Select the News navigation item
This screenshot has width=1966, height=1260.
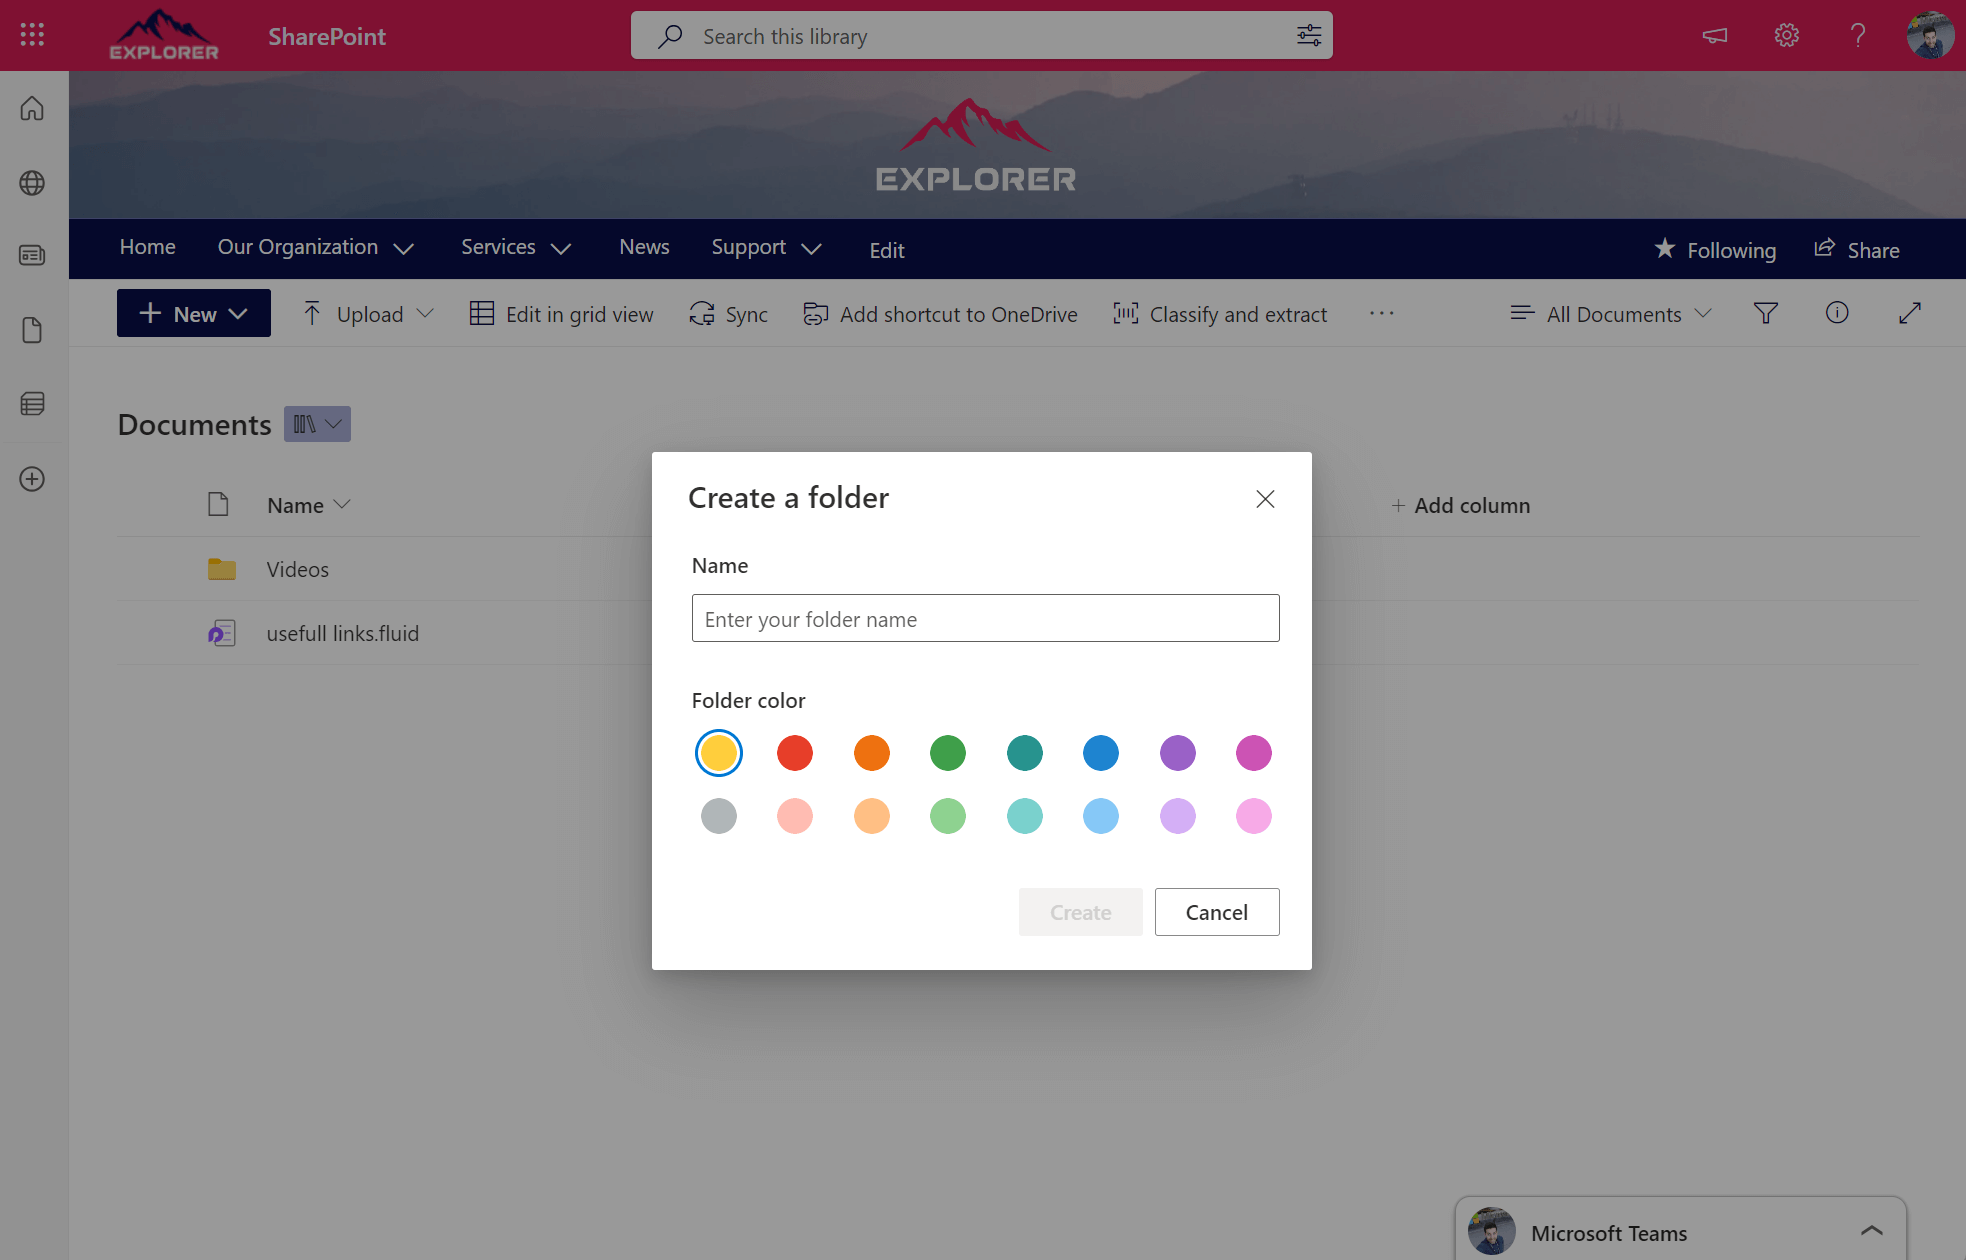point(644,247)
